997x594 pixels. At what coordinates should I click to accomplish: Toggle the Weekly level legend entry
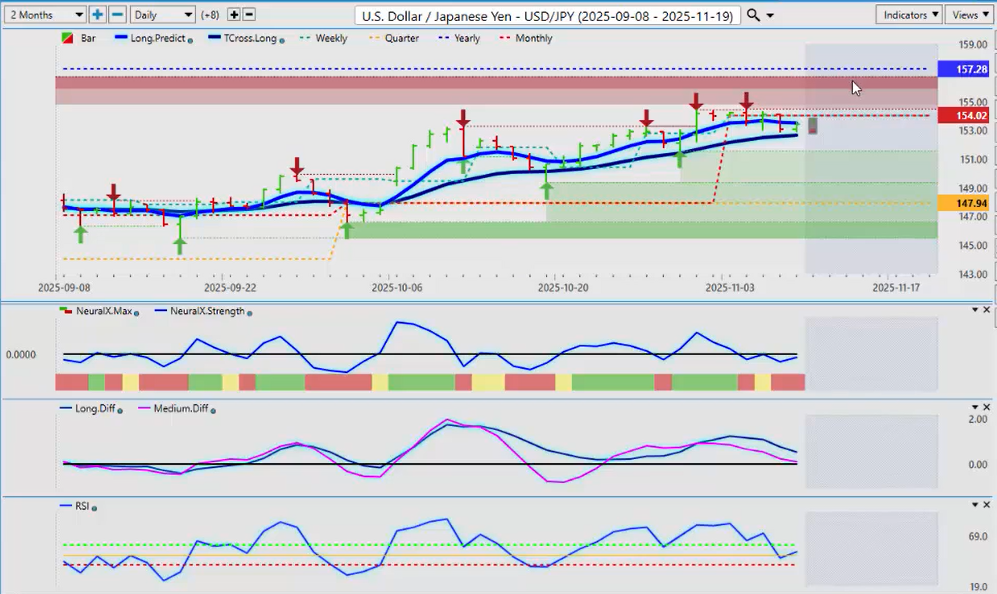(x=330, y=38)
